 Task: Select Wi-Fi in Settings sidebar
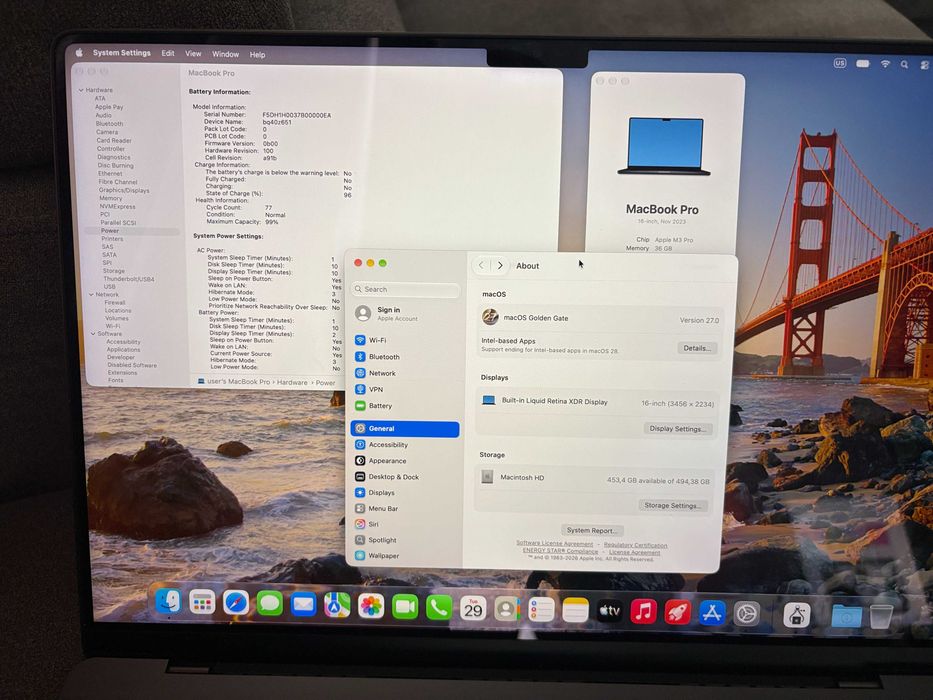pyautogui.click(x=405, y=340)
